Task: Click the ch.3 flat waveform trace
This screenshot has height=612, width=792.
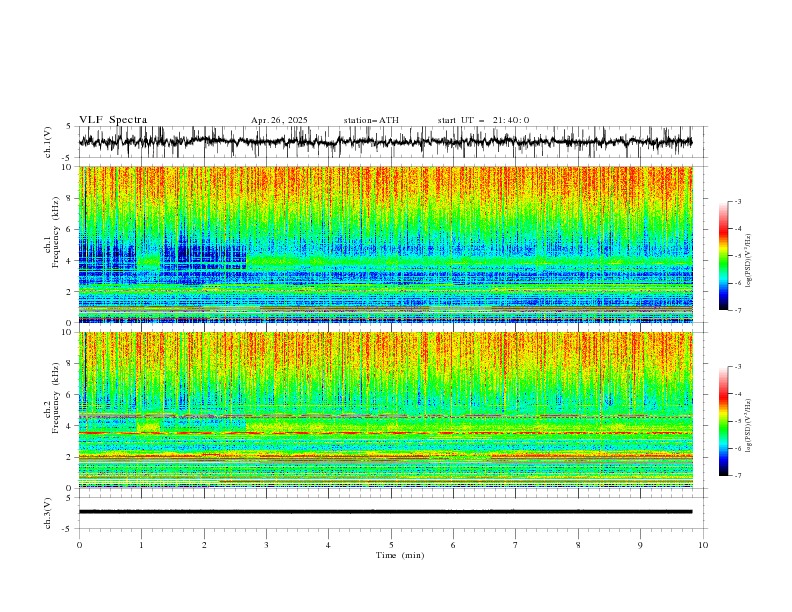Action: click(x=385, y=512)
